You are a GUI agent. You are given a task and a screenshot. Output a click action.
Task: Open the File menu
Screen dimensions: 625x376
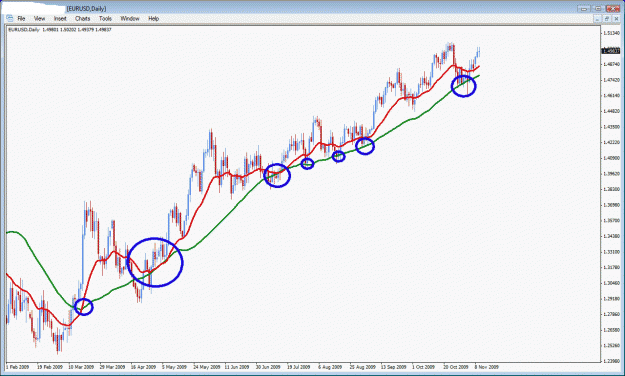pyautogui.click(x=21, y=18)
